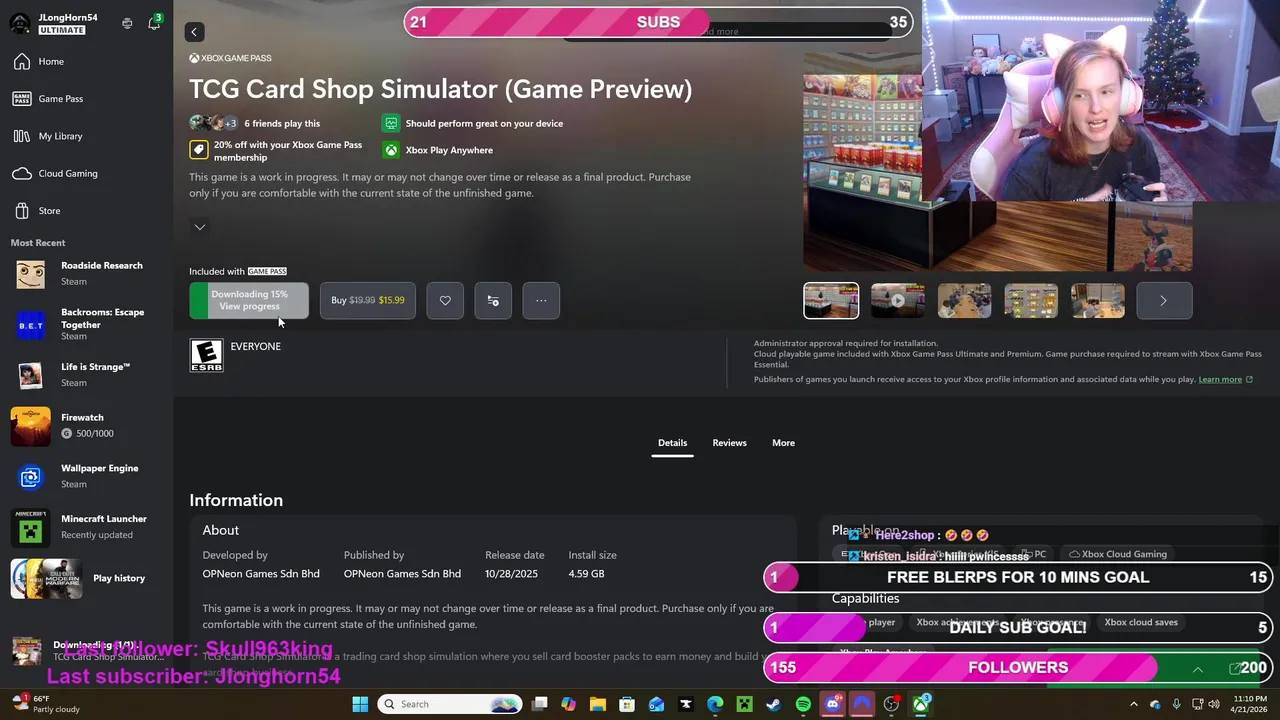Screen dimensions: 1280x720
Task: Open Life is Strange in recent games
Action: tap(86, 375)
